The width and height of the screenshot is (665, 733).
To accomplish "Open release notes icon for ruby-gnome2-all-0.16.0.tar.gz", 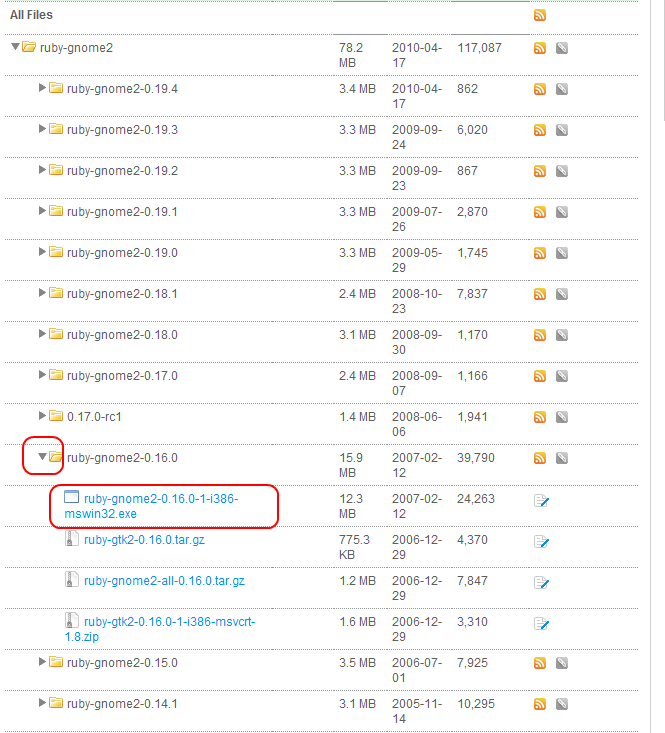I will (541, 582).
